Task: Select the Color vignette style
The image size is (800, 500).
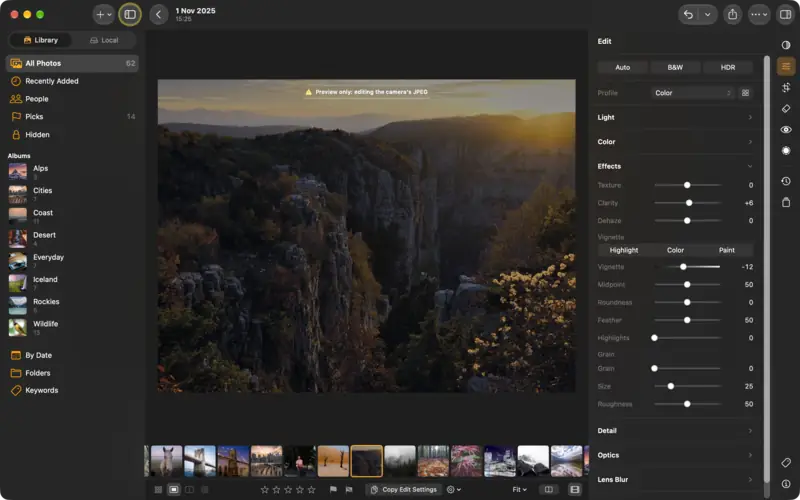Action: click(675, 250)
